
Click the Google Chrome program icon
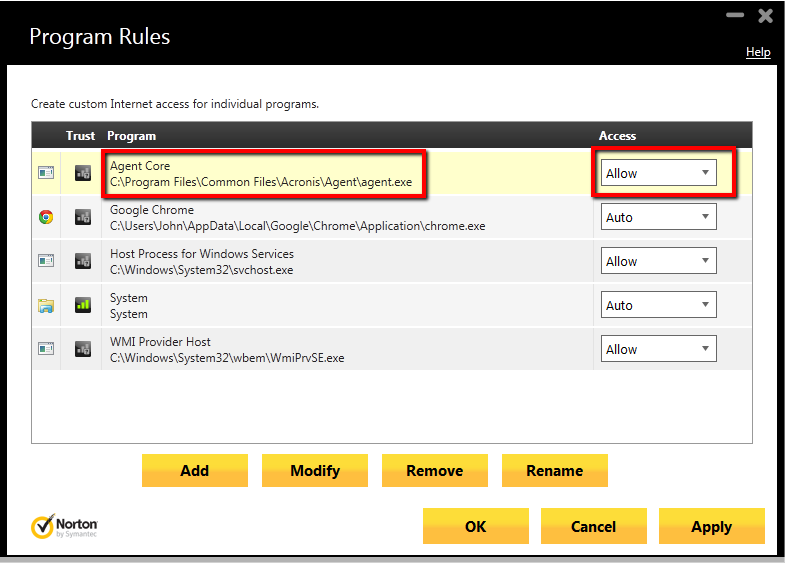click(x=46, y=217)
